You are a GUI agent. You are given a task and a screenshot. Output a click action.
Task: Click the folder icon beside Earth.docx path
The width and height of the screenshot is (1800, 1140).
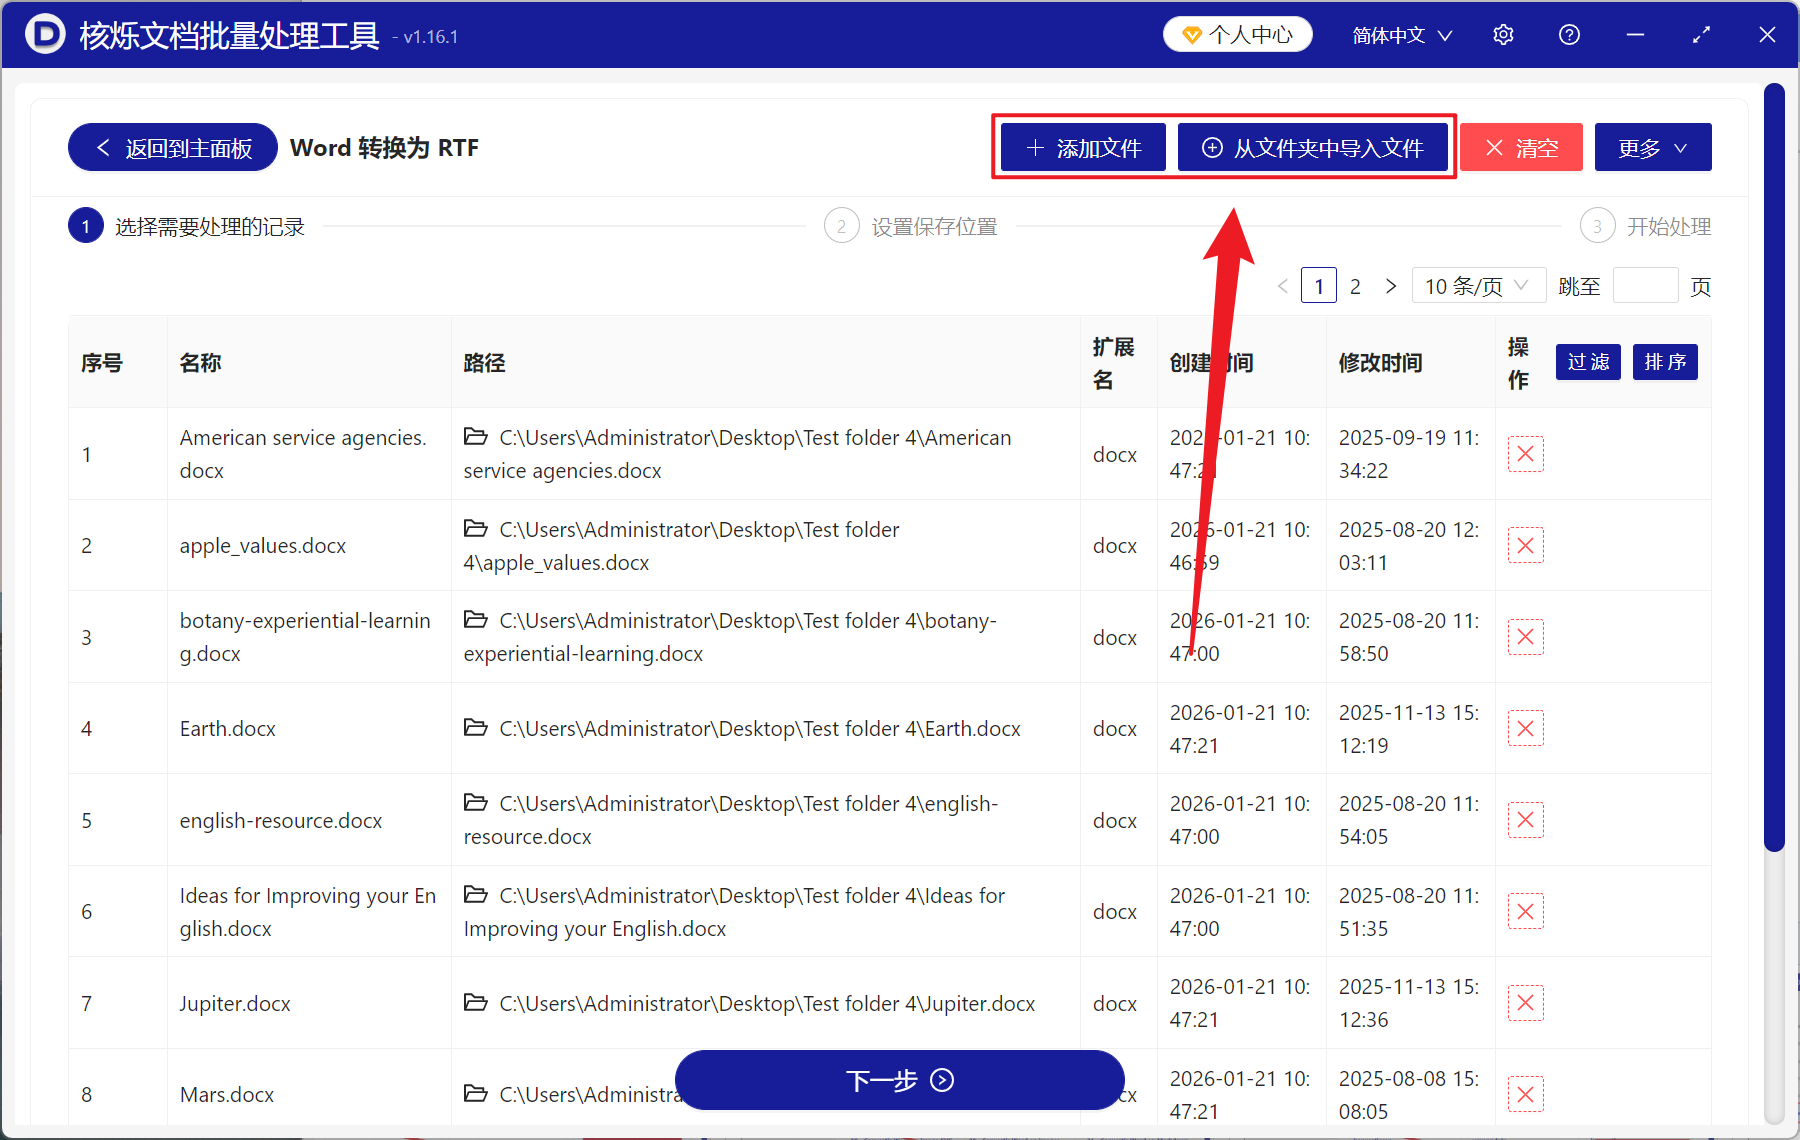[x=476, y=728]
